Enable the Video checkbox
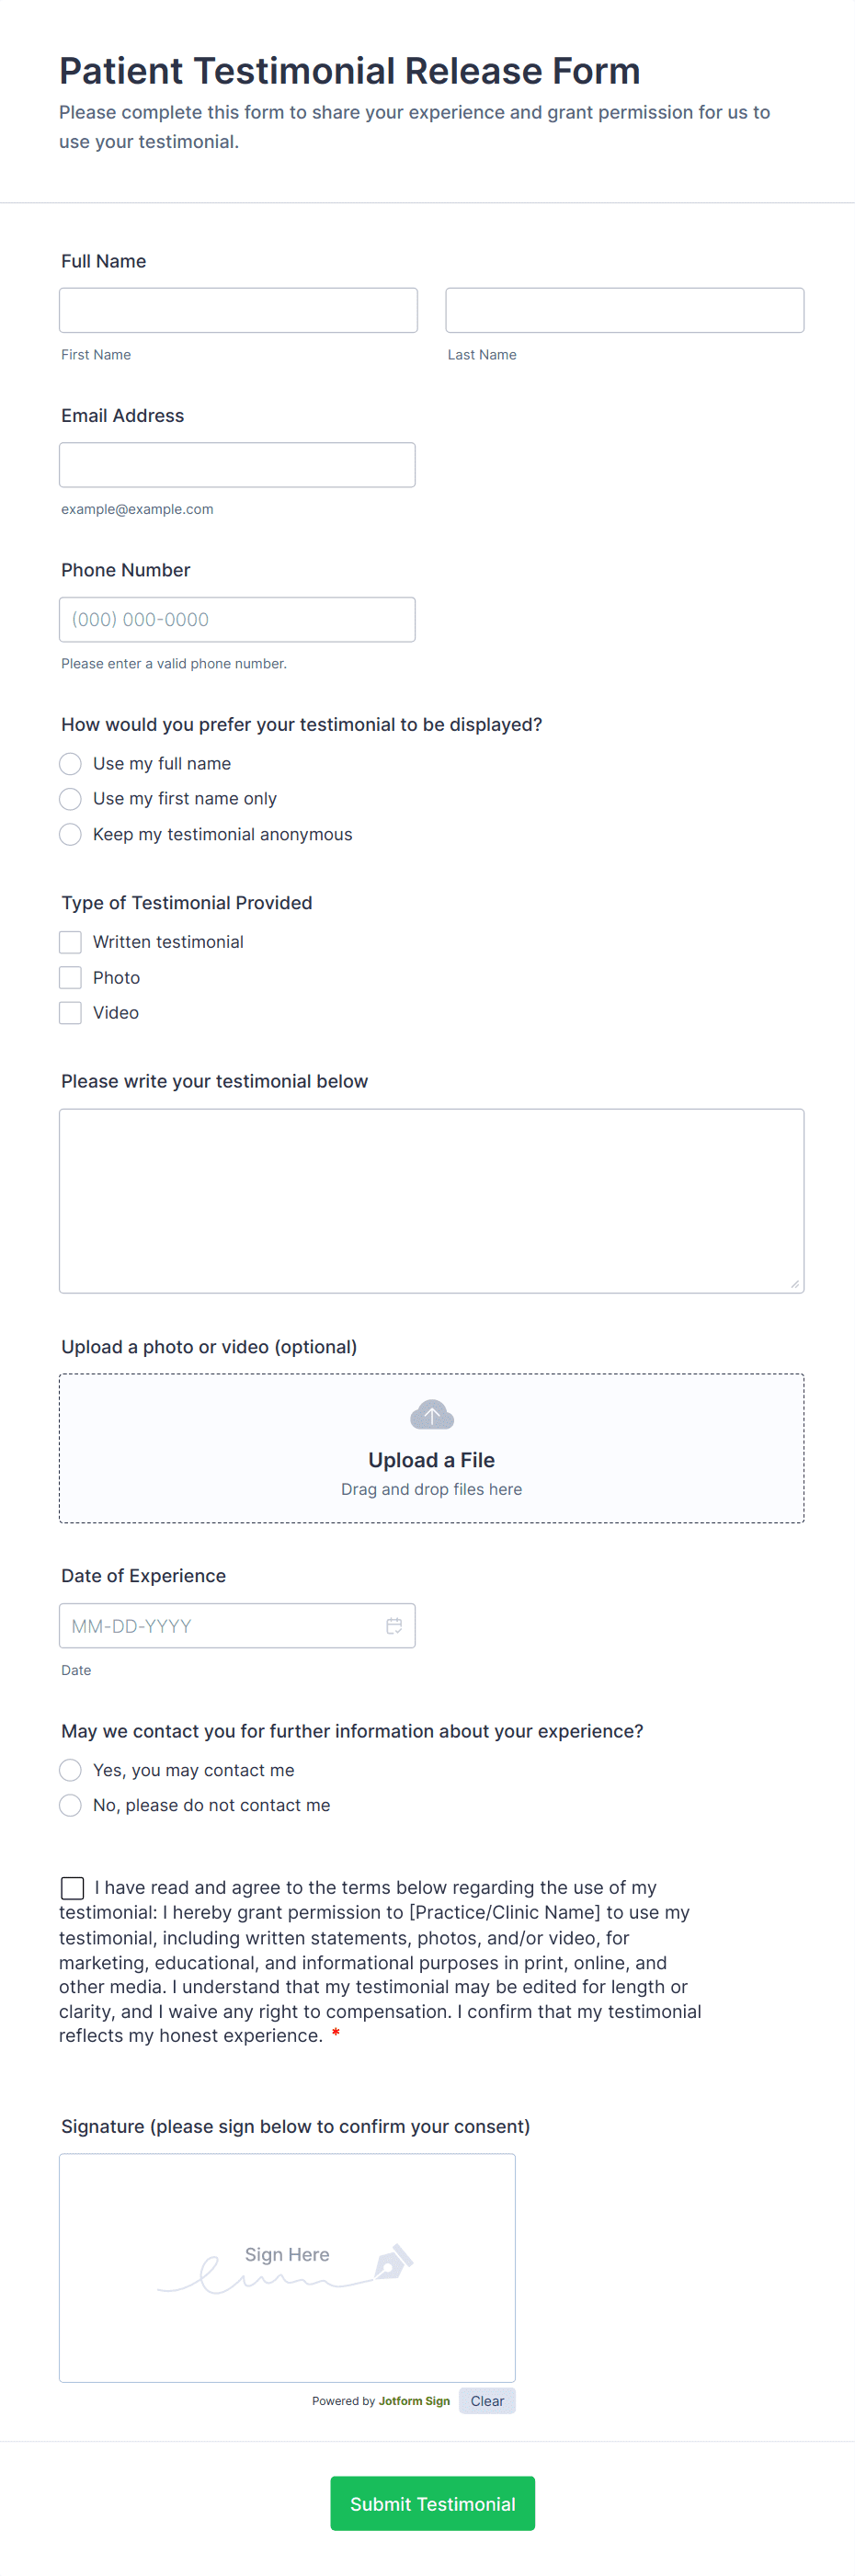 [x=70, y=1013]
